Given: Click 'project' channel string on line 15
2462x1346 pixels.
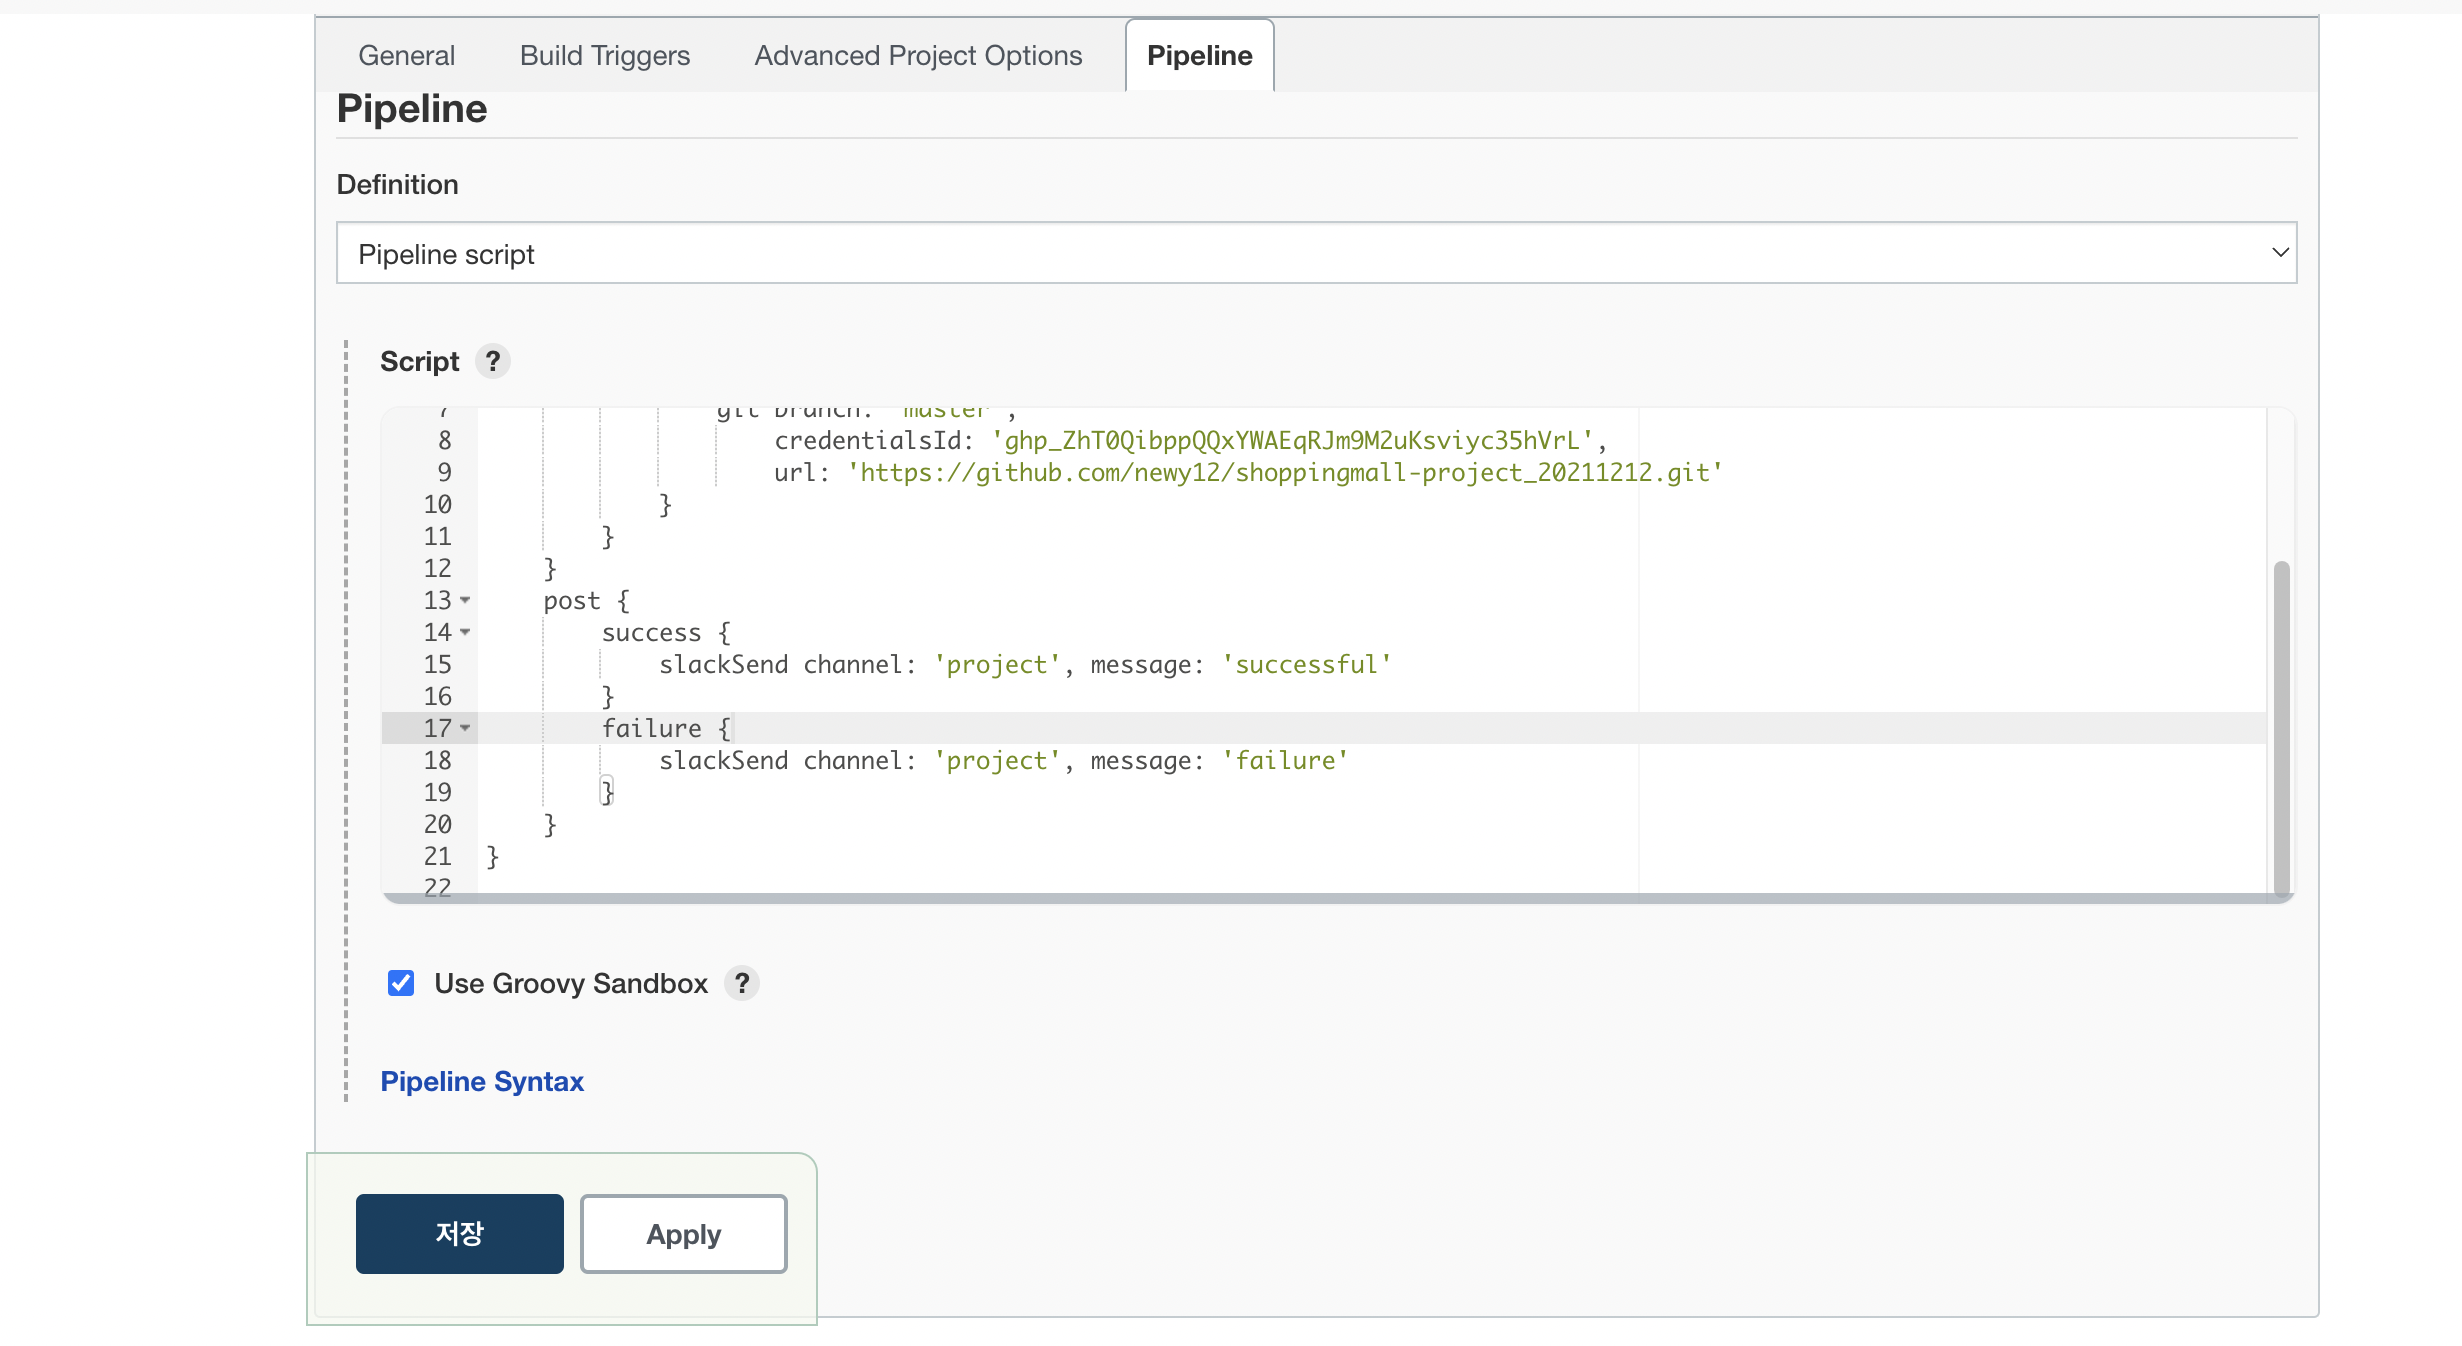Looking at the screenshot, I should [997, 664].
